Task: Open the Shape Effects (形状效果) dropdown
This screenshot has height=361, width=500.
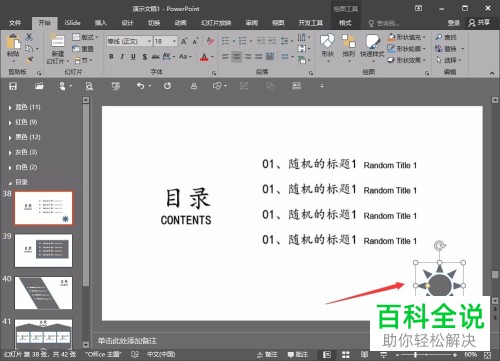Action: coord(407,60)
